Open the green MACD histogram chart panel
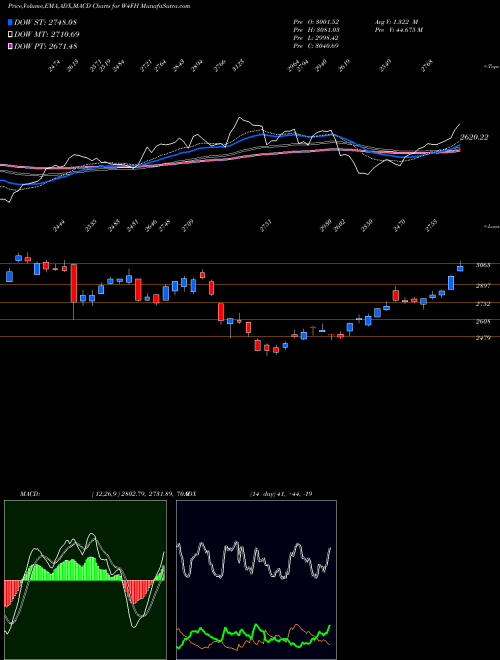The width and height of the screenshot is (500, 660). (85, 580)
